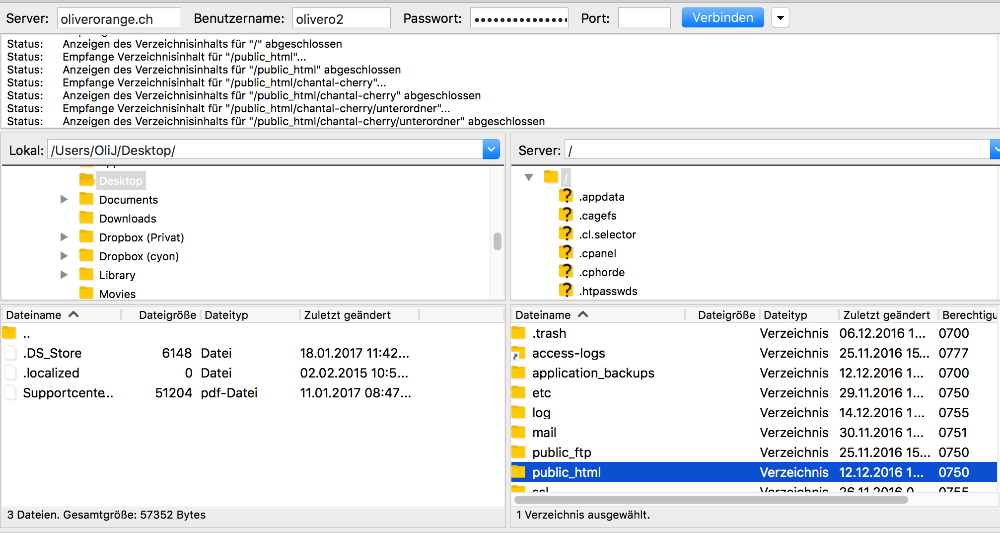Click the .cpanel question mark icon
The height and width of the screenshot is (533, 1000).
pyautogui.click(x=566, y=252)
